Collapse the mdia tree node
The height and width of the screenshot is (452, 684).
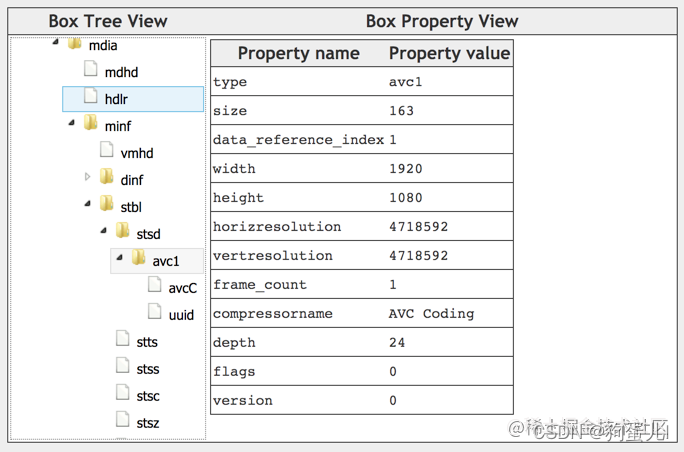pos(55,42)
